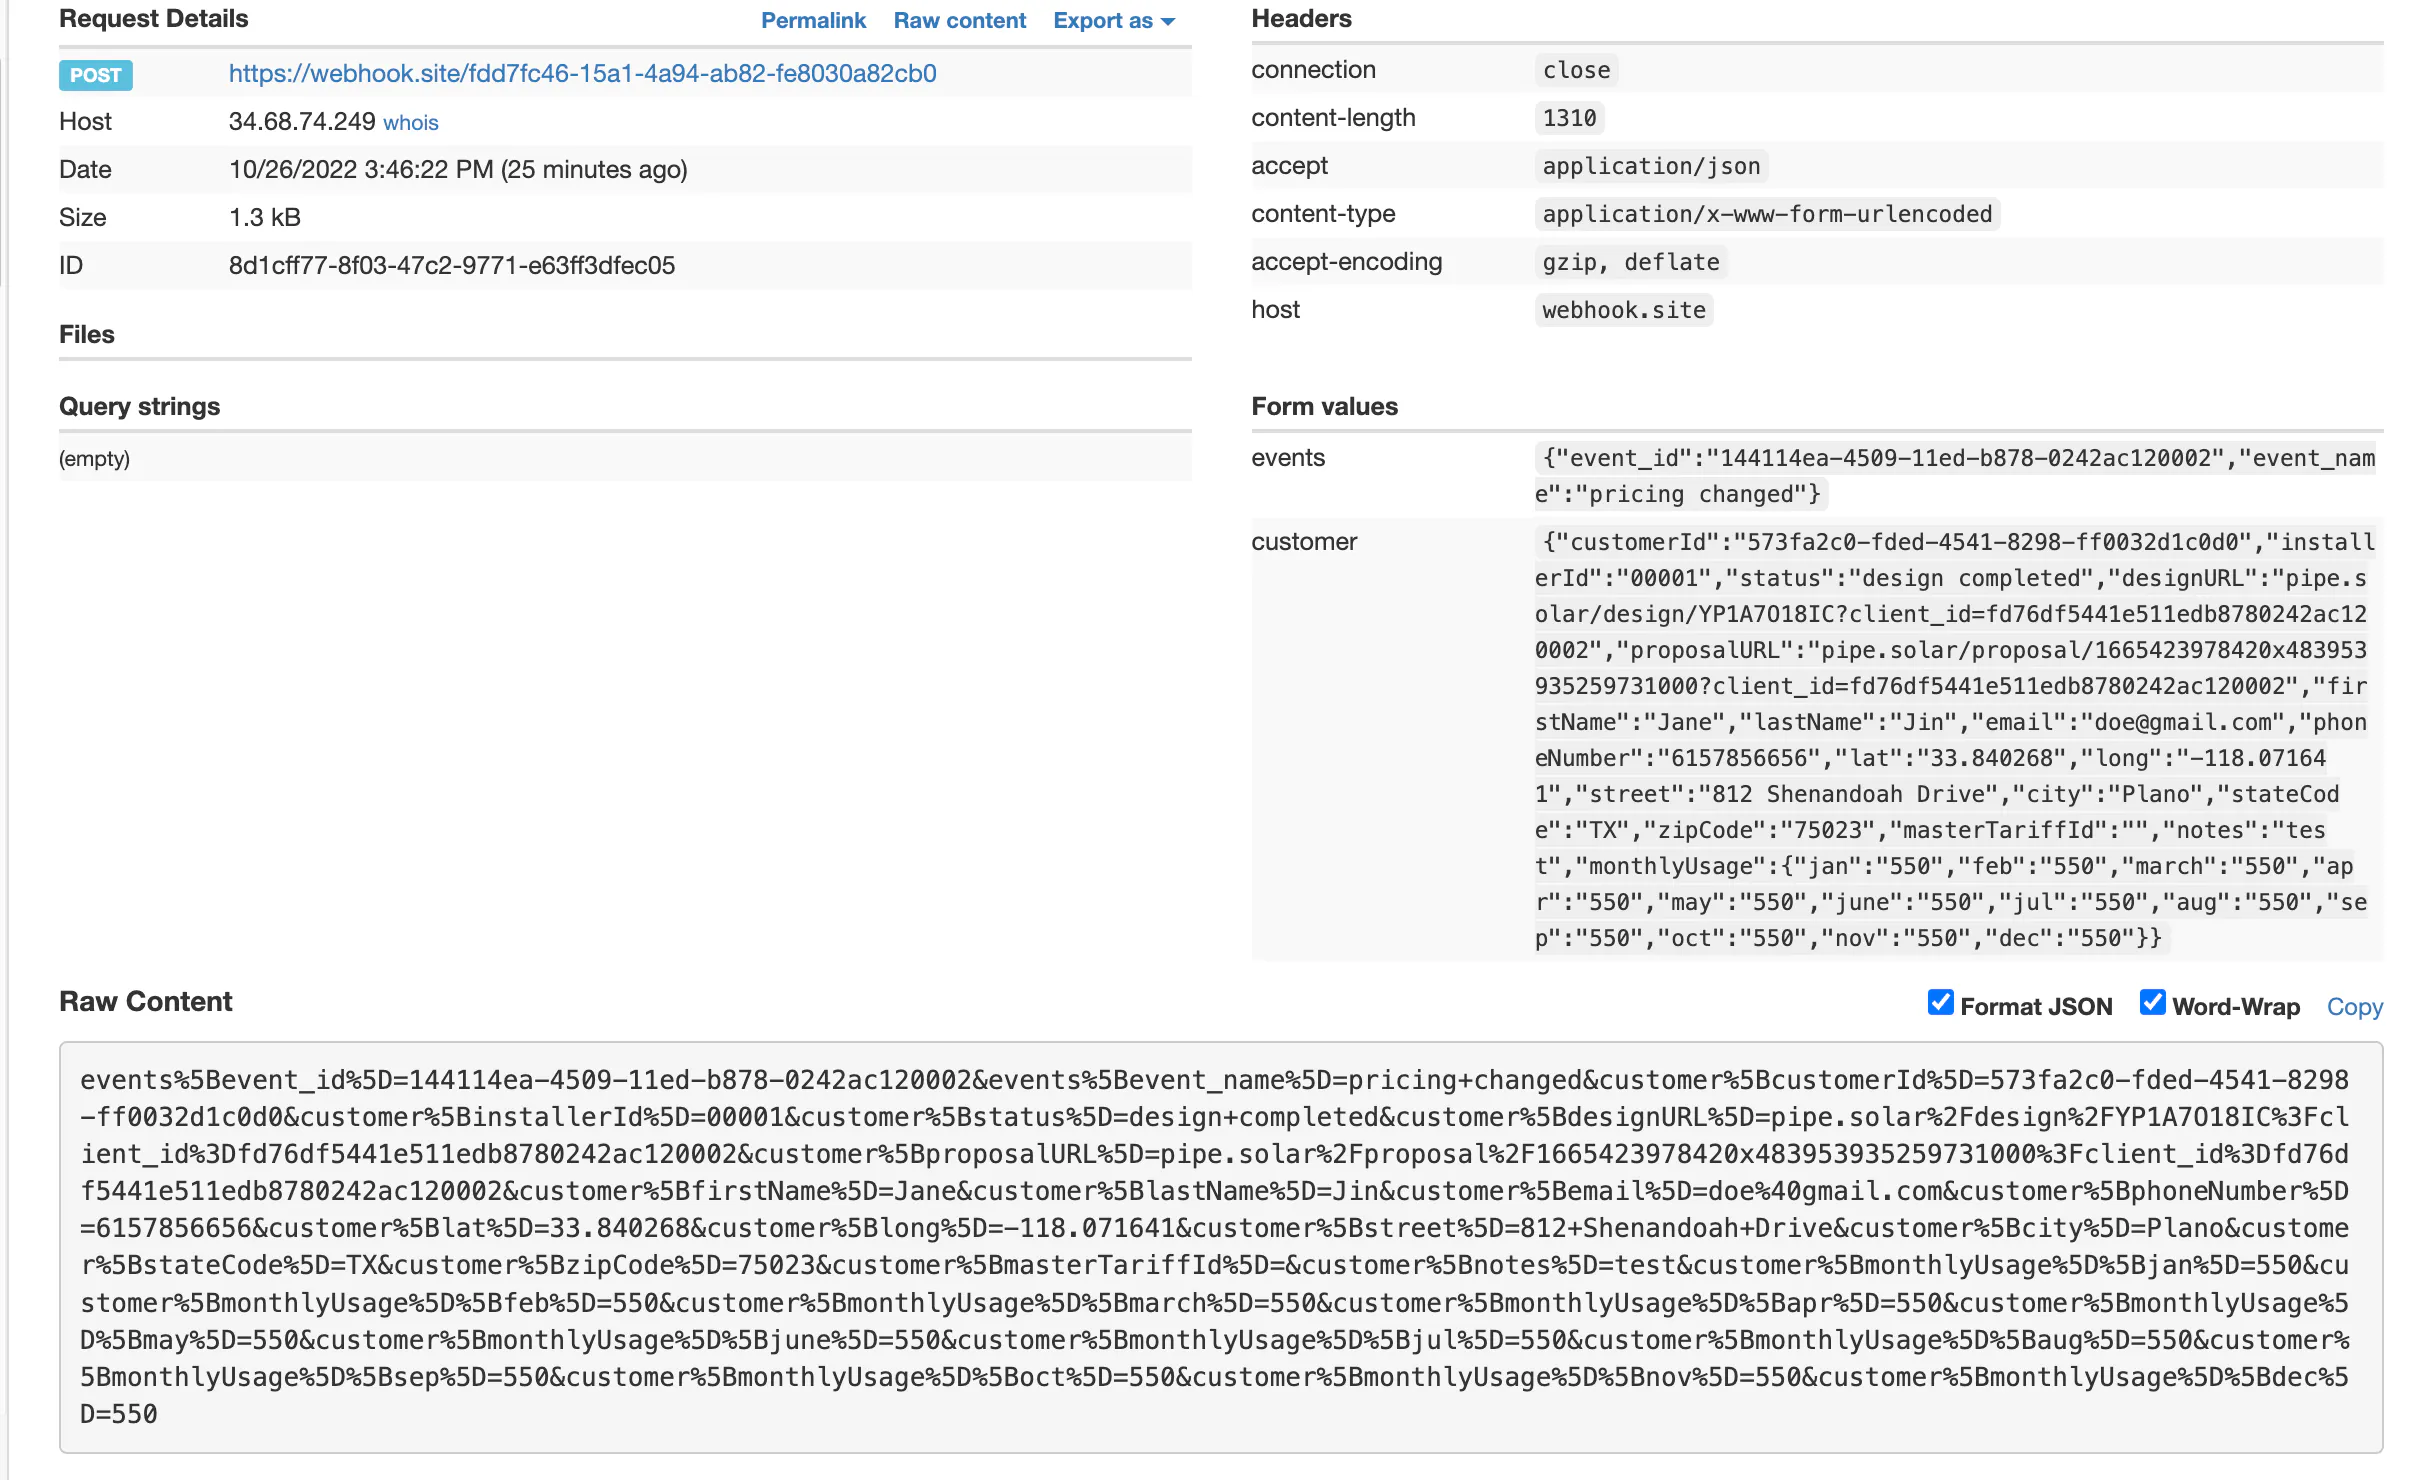The height and width of the screenshot is (1480, 2428).
Task: Click the date value 10/26/2022 3:46:22 PM
Action: pos(458,169)
